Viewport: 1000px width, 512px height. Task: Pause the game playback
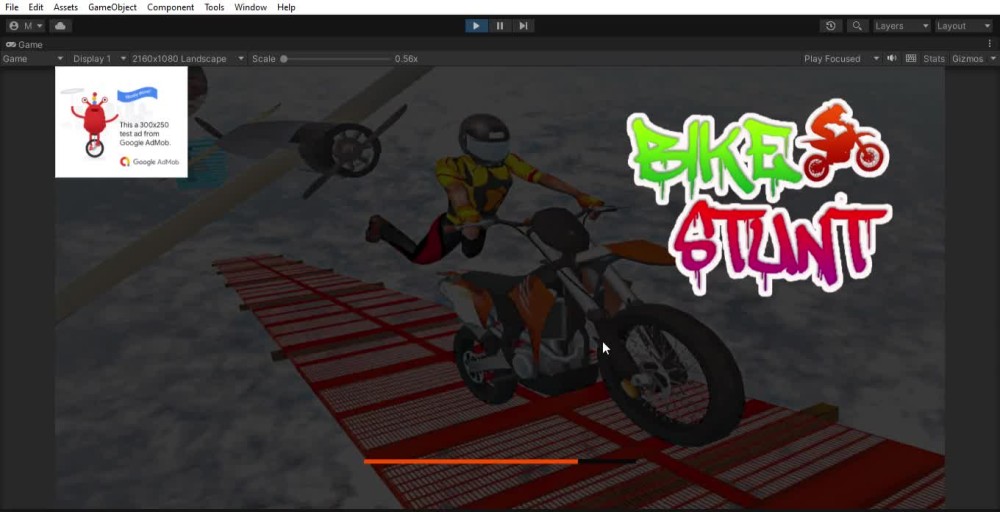coord(500,26)
